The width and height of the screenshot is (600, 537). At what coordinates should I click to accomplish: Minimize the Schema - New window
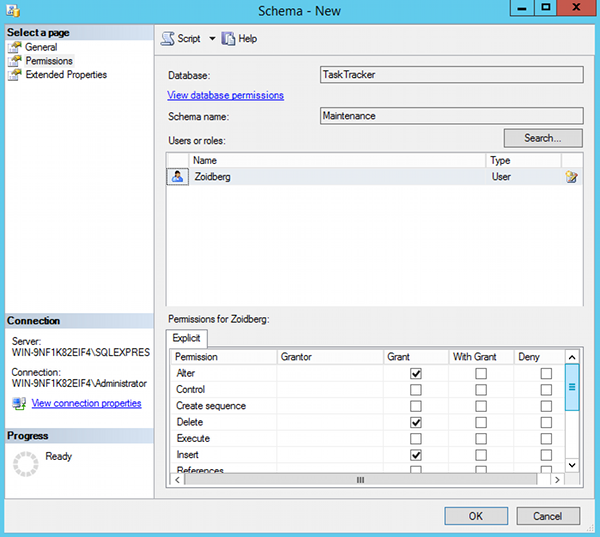[522, 7]
